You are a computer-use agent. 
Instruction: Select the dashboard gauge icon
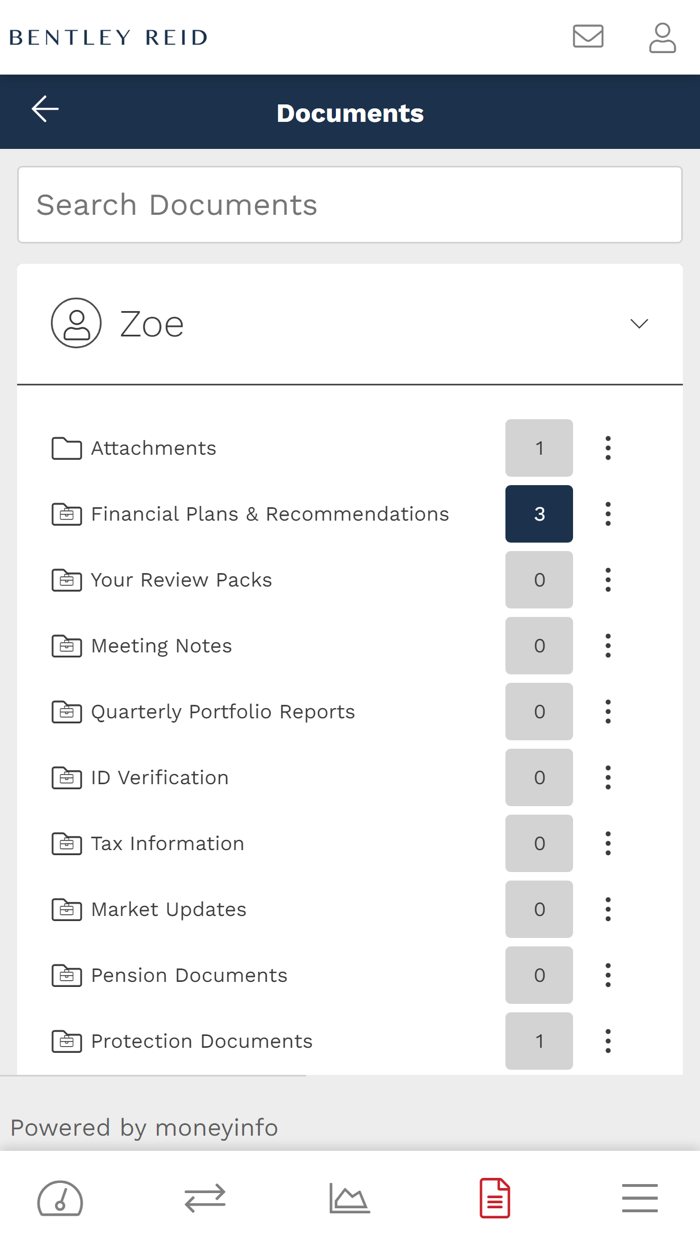click(59, 1199)
